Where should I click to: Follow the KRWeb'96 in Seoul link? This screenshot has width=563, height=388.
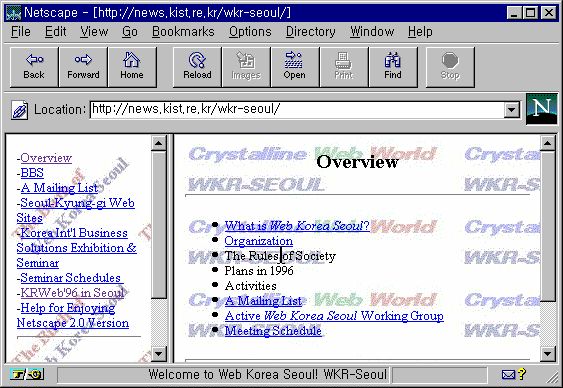(x=73, y=293)
